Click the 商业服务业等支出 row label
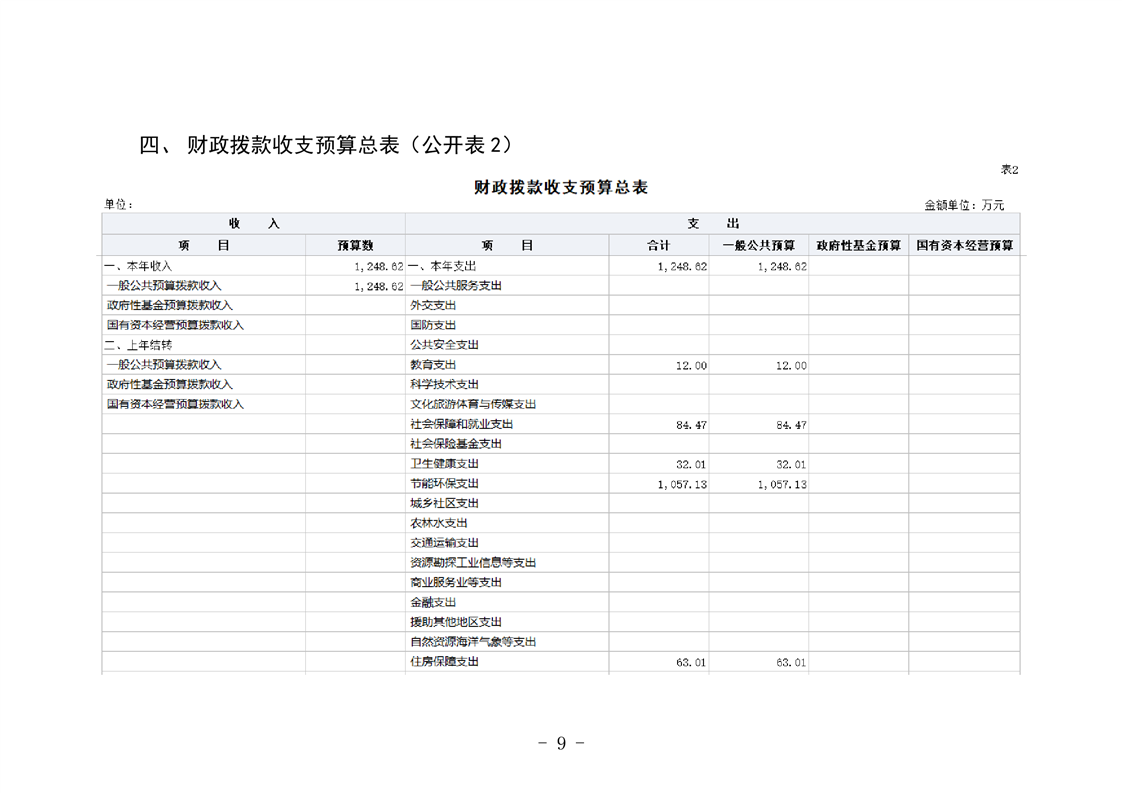Viewport: 1122px width, 793px height. pyautogui.click(x=456, y=583)
